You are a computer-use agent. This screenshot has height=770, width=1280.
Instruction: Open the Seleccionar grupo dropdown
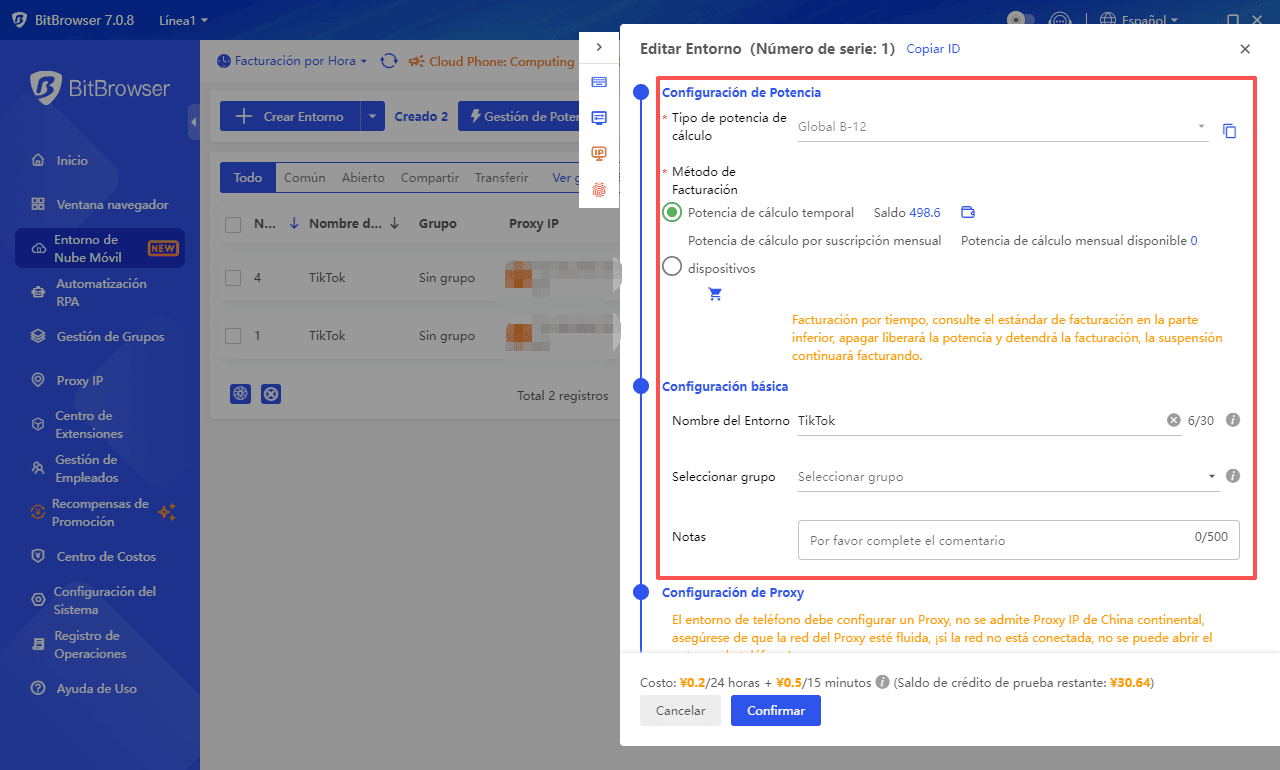pyautogui.click(x=1009, y=477)
